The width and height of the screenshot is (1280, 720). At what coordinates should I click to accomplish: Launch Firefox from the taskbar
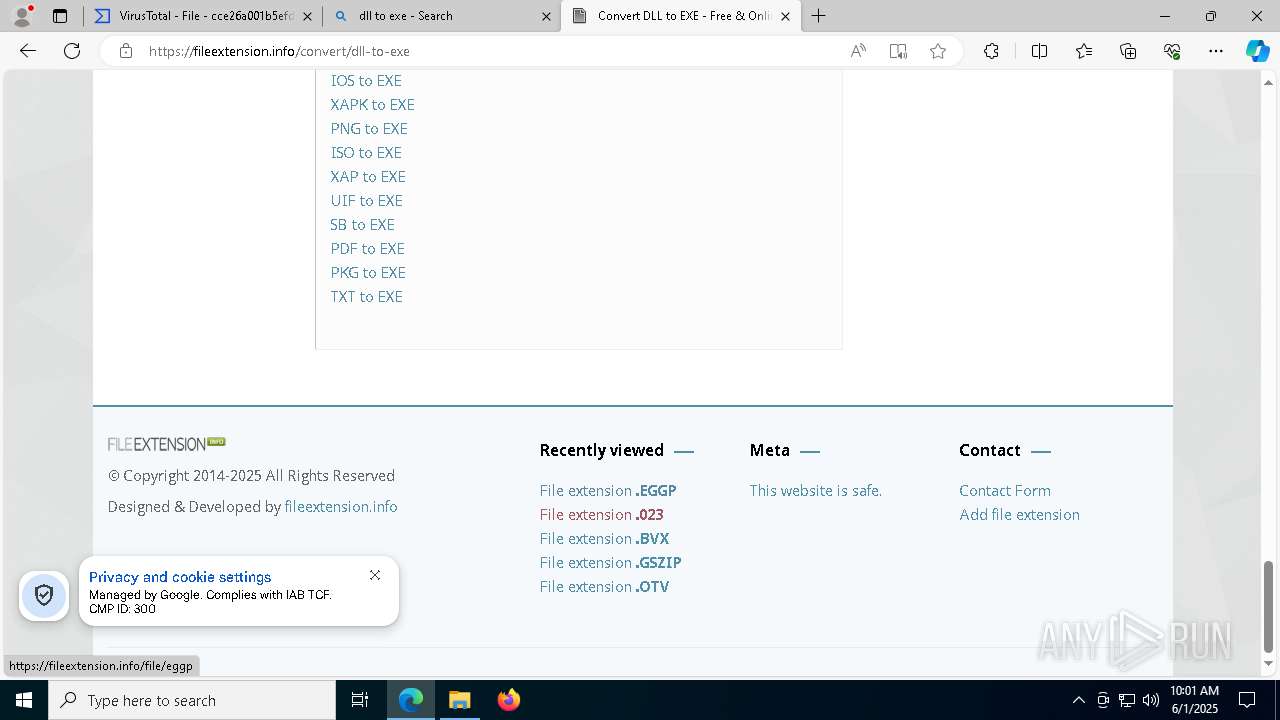tap(509, 700)
